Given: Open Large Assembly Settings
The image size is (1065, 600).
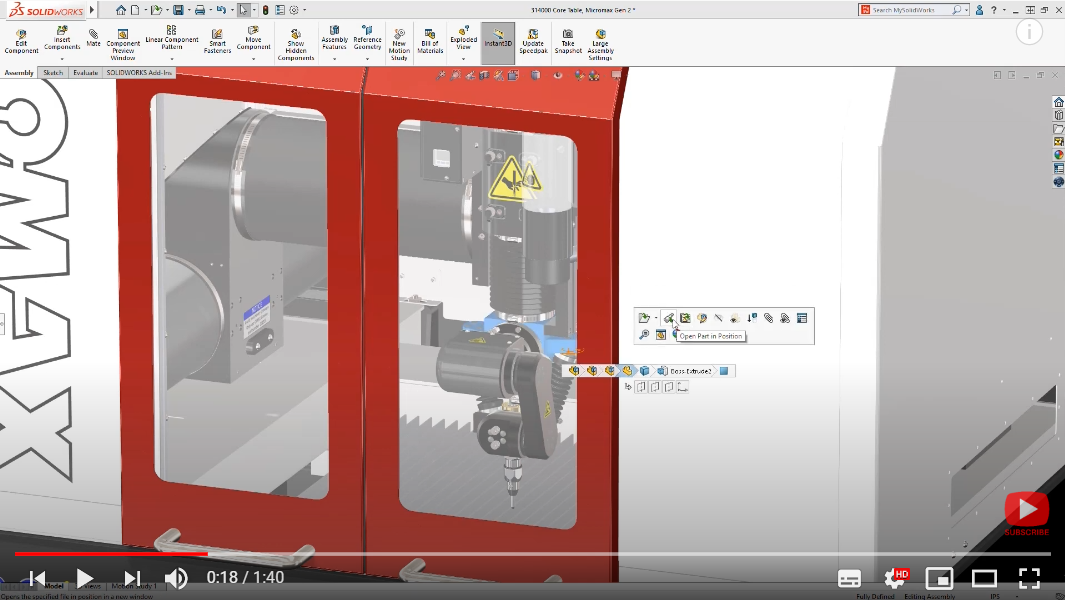Looking at the screenshot, I should point(600,45).
